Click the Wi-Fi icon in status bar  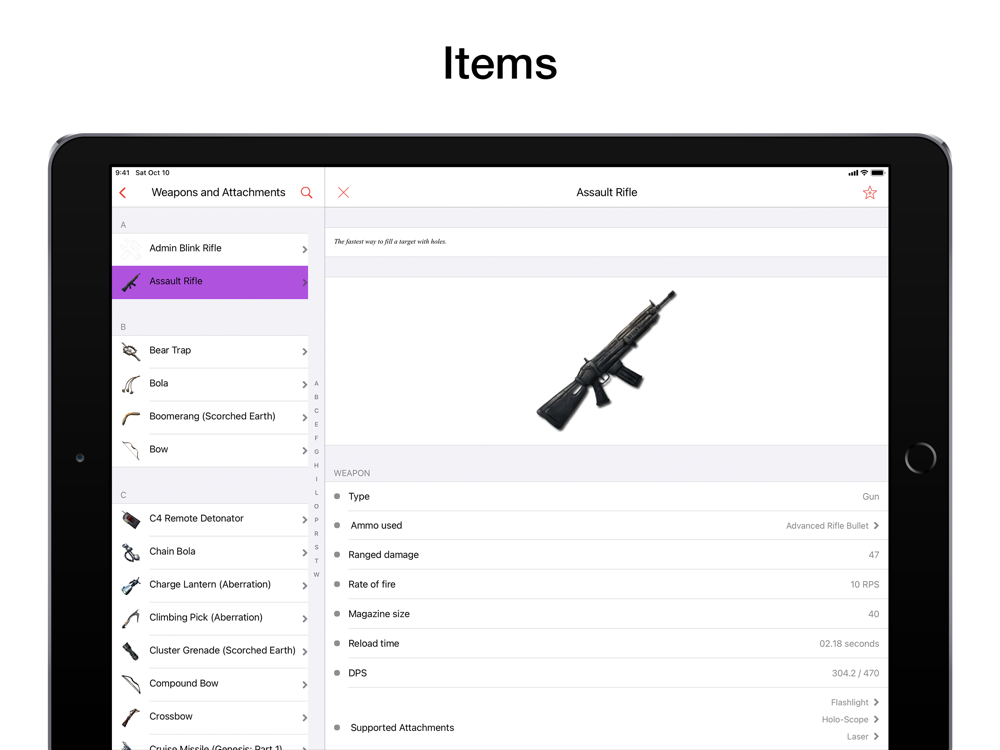pos(864,173)
